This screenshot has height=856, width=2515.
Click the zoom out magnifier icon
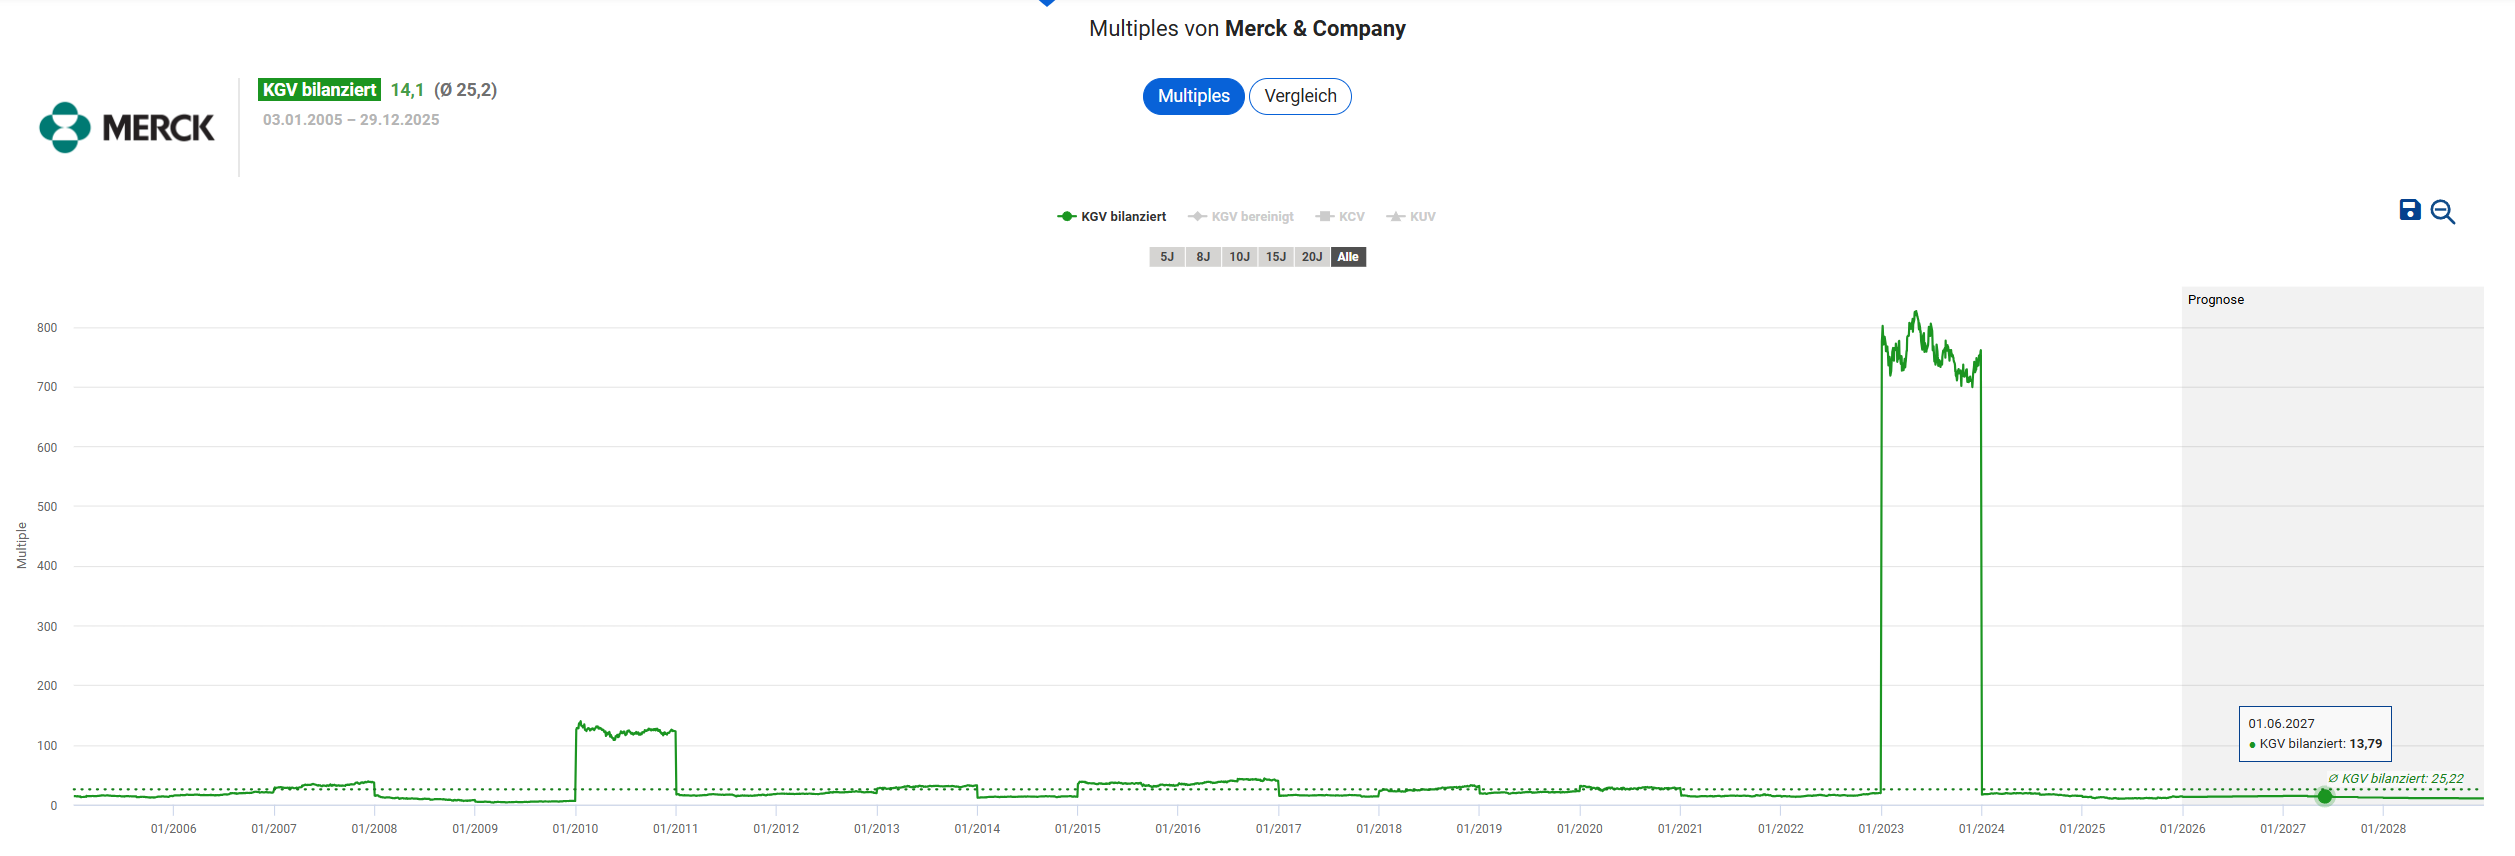tap(2442, 212)
